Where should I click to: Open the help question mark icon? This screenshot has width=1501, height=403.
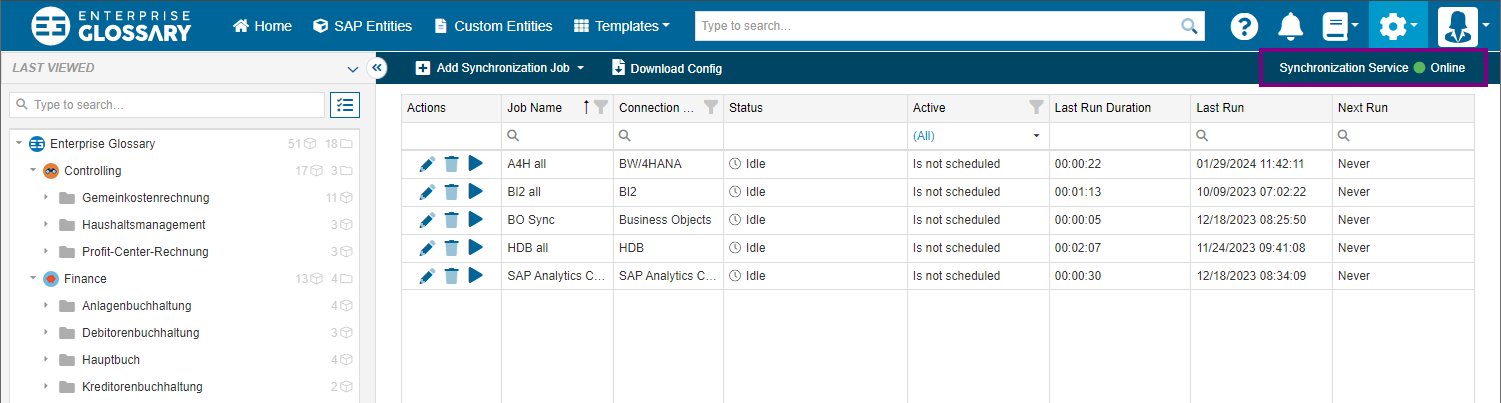[1243, 26]
